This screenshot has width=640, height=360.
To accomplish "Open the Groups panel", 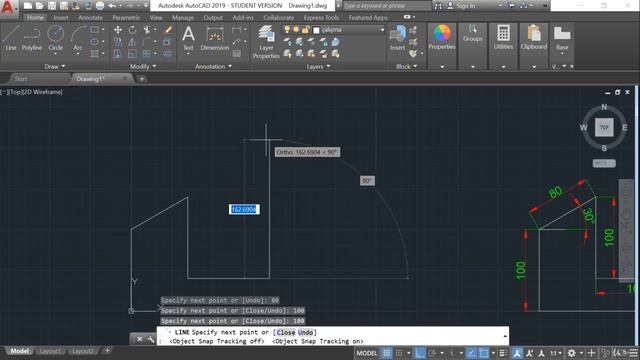I will [473, 33].
